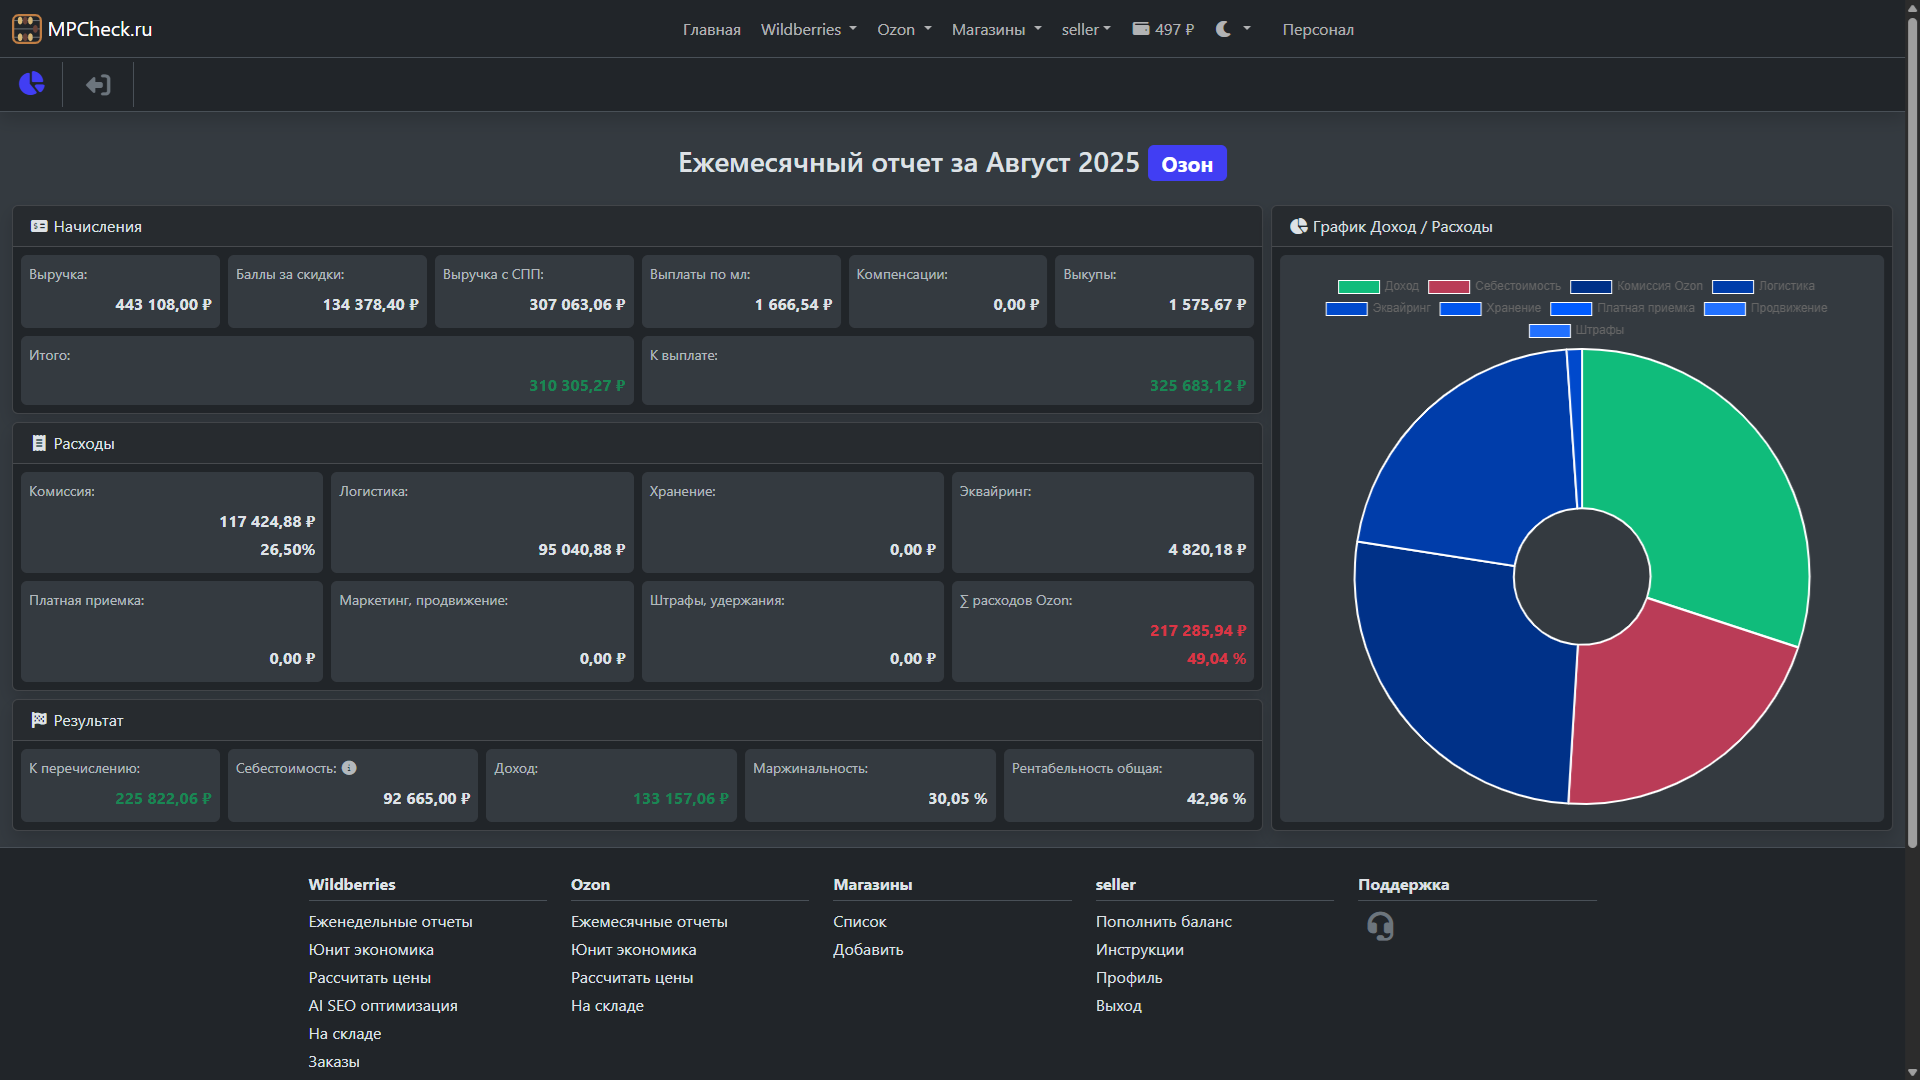Click the Озон badge next to title

(1187, 164)
